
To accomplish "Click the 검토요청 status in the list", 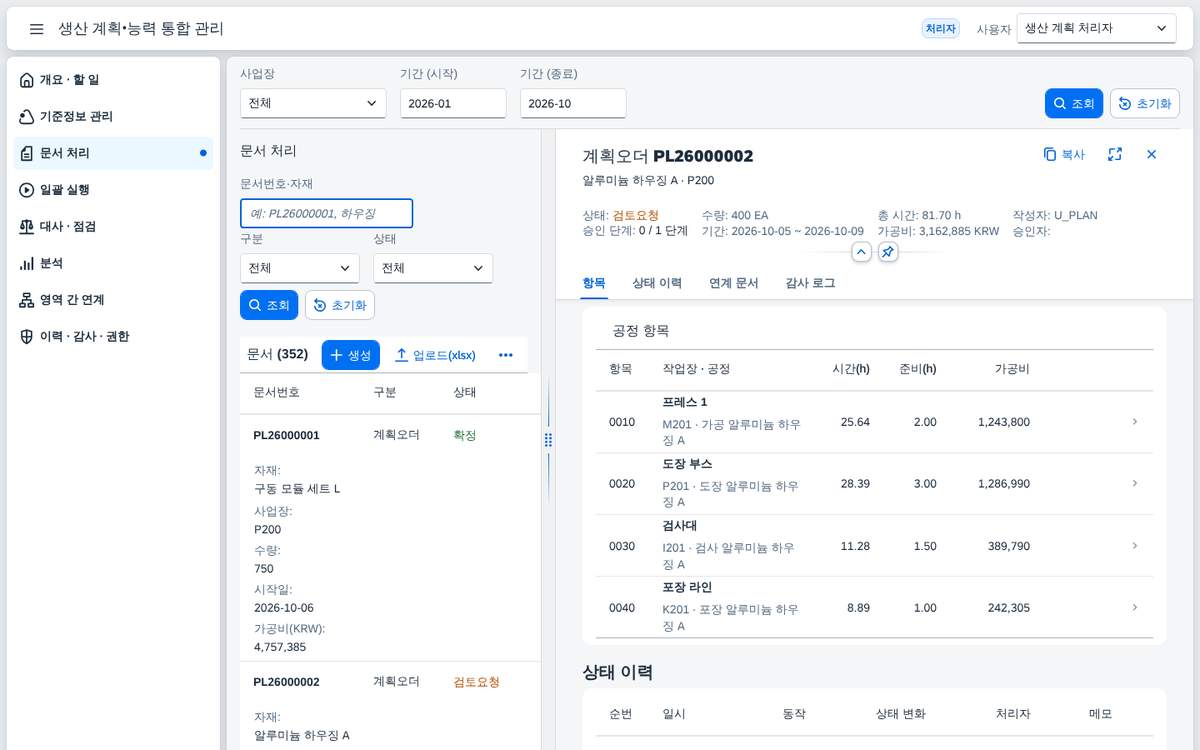I will 476,682.
